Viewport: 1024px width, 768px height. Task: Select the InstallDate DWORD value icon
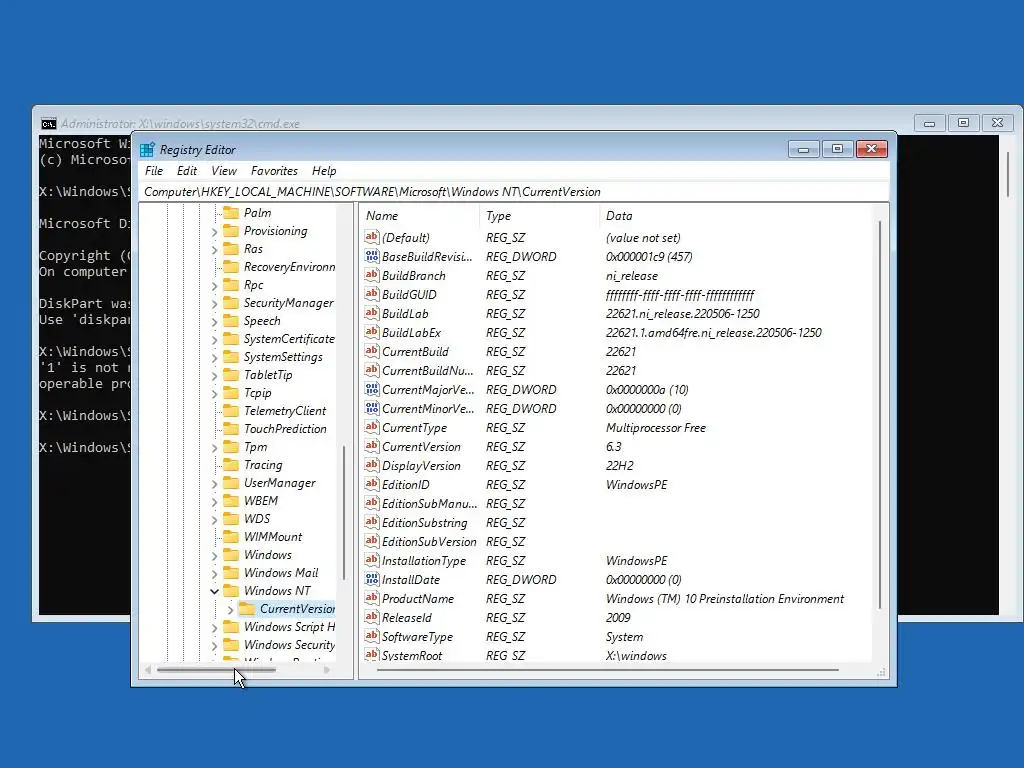tap(372, 579)
